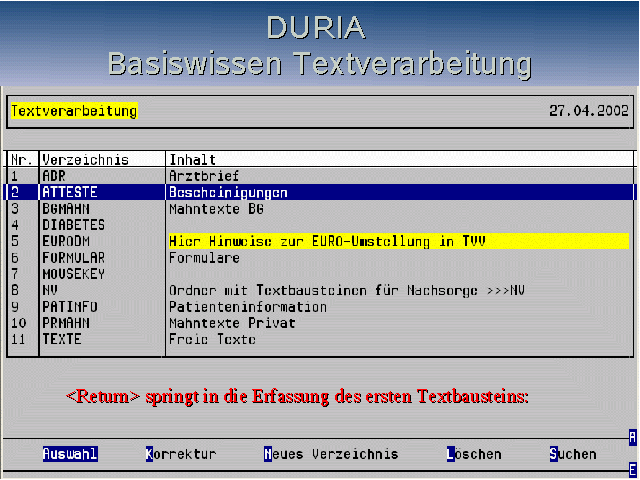Select directory DIABETES
Image resolution: width=640 pixels, height=480 pixels.
click(73, 225)
